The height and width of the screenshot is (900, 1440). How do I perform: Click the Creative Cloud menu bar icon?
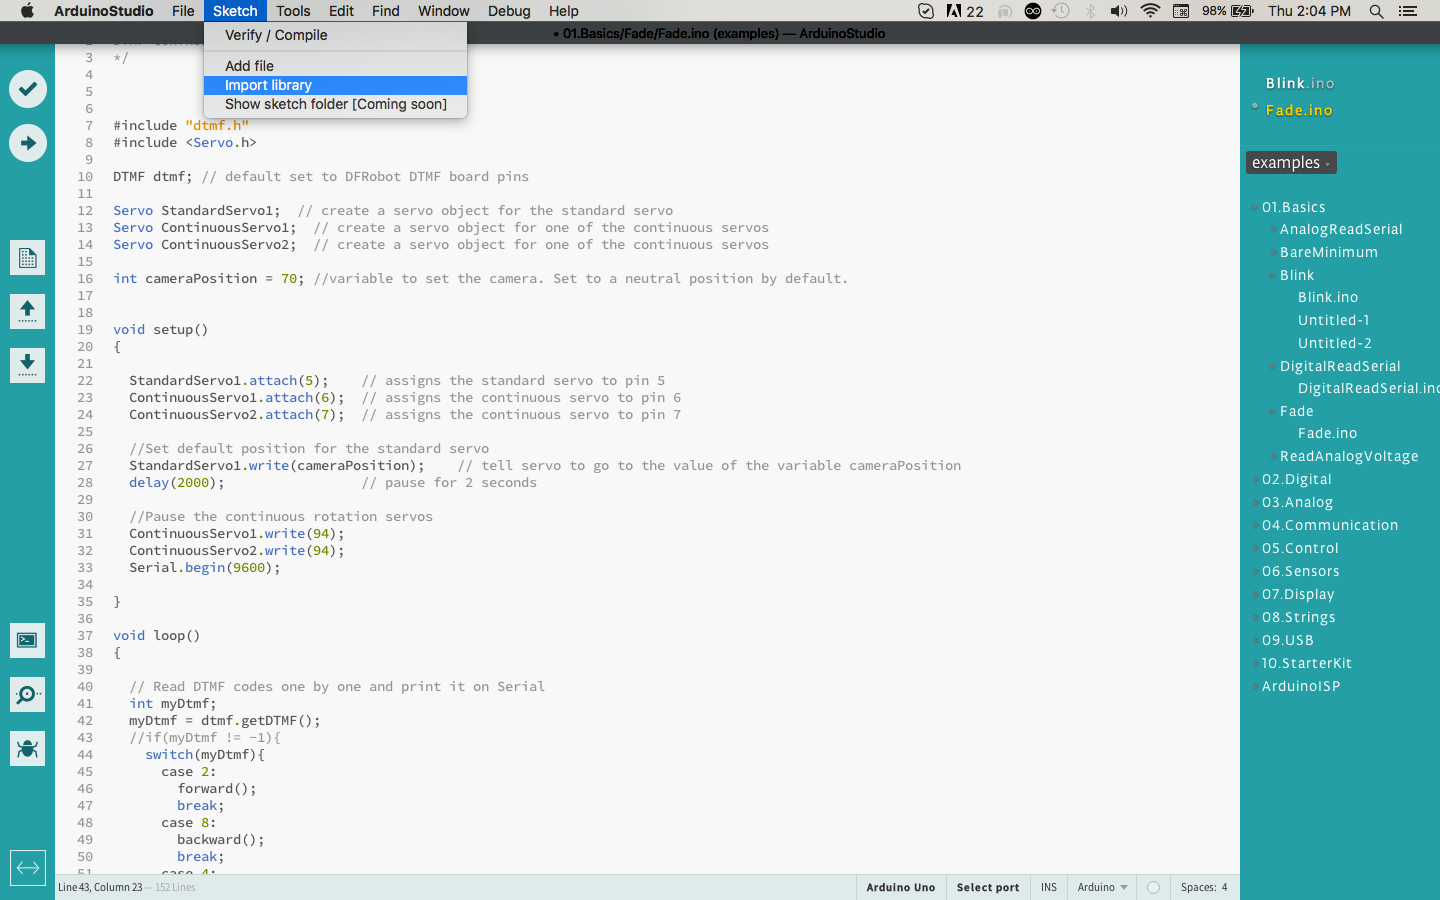coord(1033,11)
